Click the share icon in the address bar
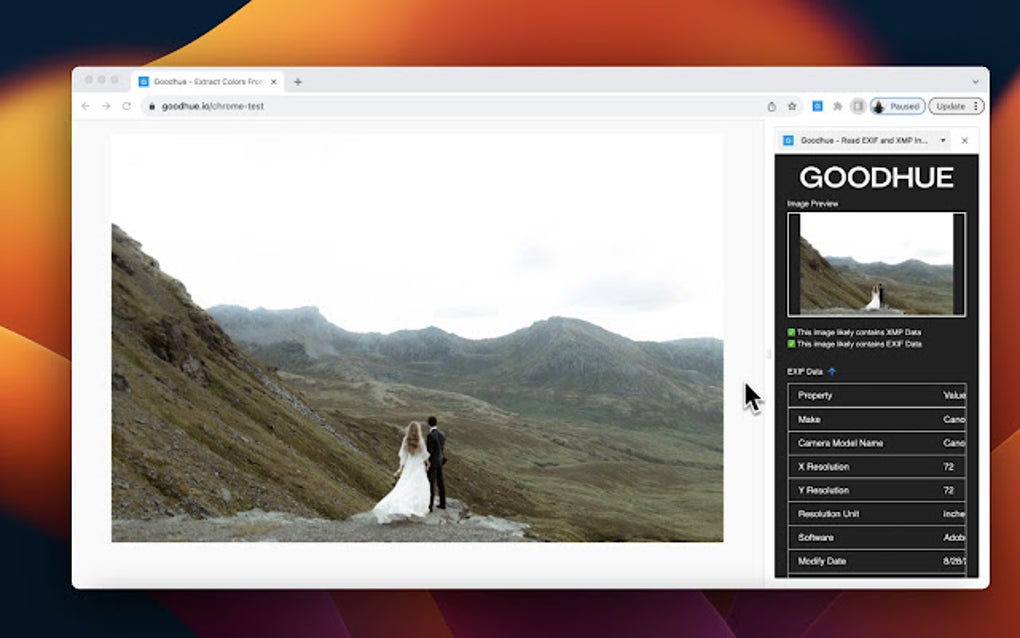The width and height of the screenshot is (1020, 638). click(x=771, y=106)
